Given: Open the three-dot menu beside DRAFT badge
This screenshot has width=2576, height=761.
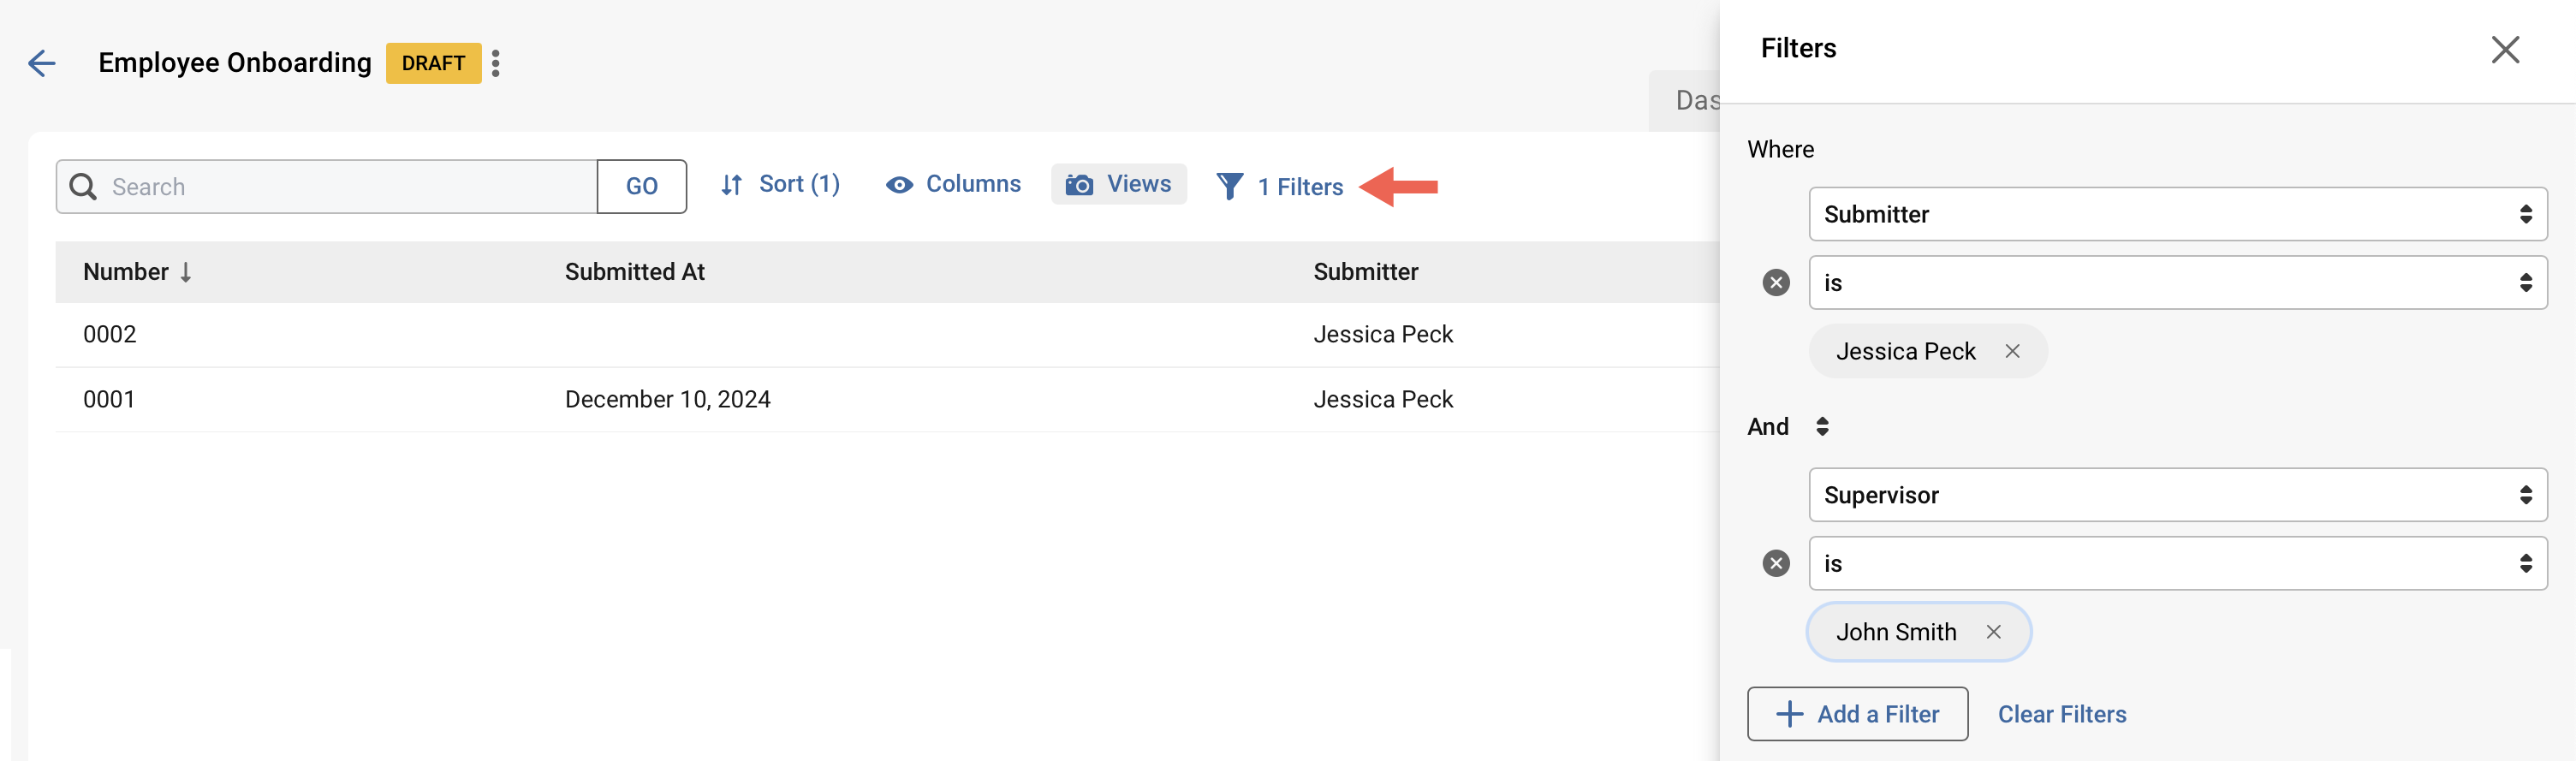Looking at the screenshot, I should (497, 63).
